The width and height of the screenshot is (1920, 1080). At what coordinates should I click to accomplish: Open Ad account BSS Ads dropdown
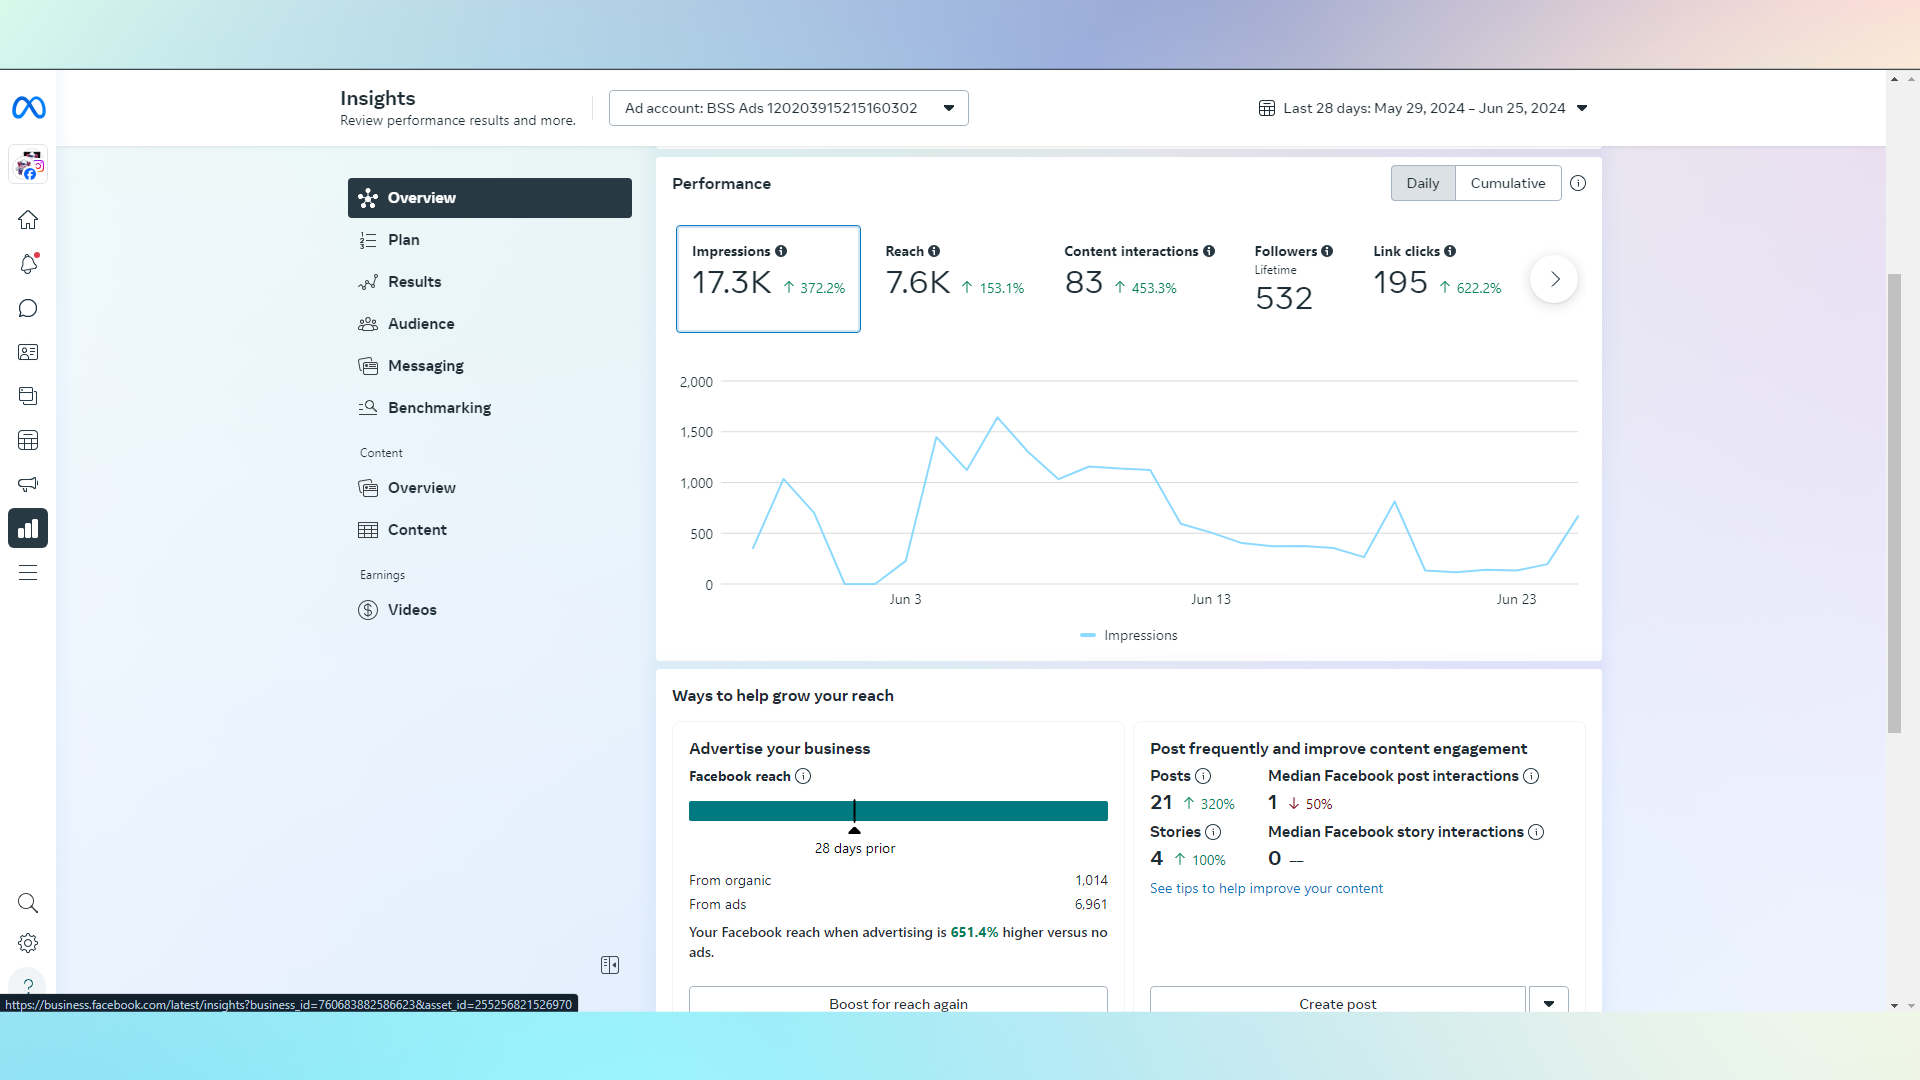tap(788, 108)
